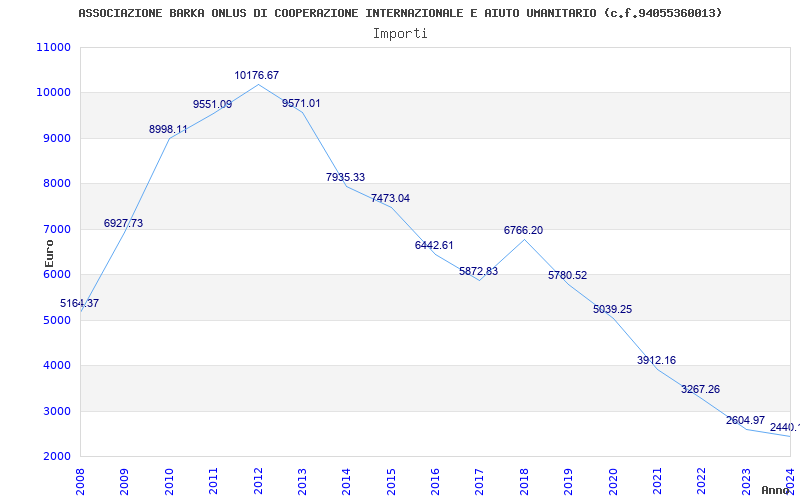Image resolution: width=800 pixels, height=500 pixels.
Task: Click x-axis year 2014
Action: 346,481
